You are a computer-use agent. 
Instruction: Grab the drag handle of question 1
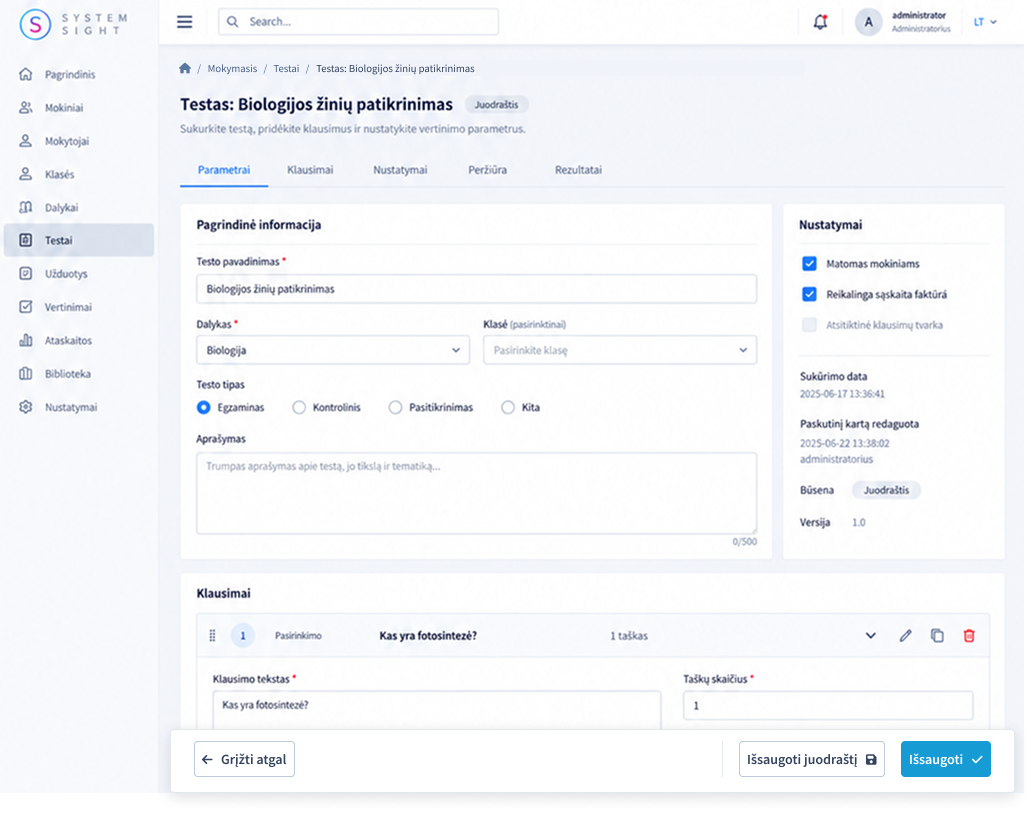tap(212, 635)
